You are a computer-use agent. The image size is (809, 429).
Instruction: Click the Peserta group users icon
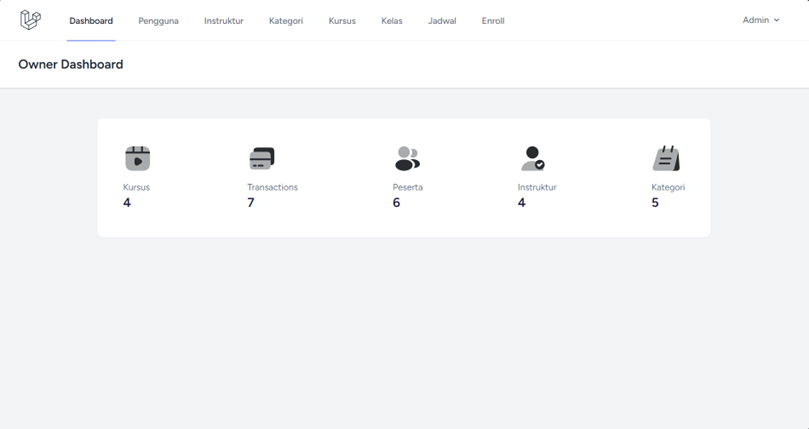point(408,158)
